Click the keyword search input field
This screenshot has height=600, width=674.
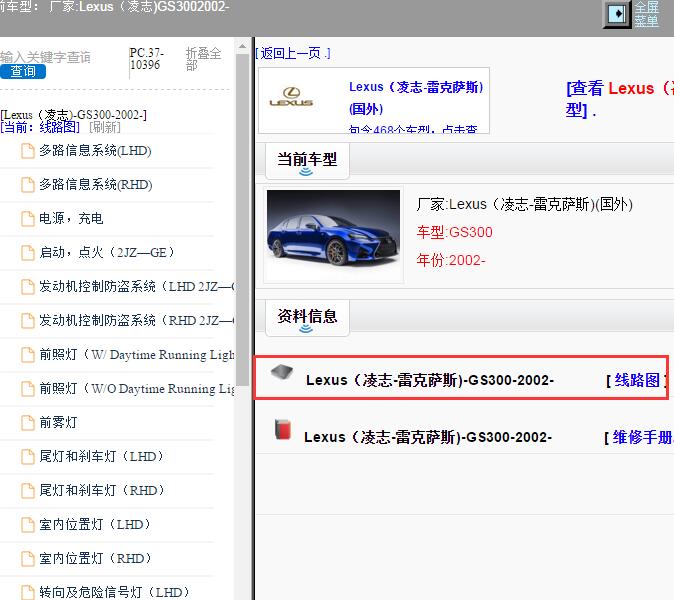tap(46, 57)
